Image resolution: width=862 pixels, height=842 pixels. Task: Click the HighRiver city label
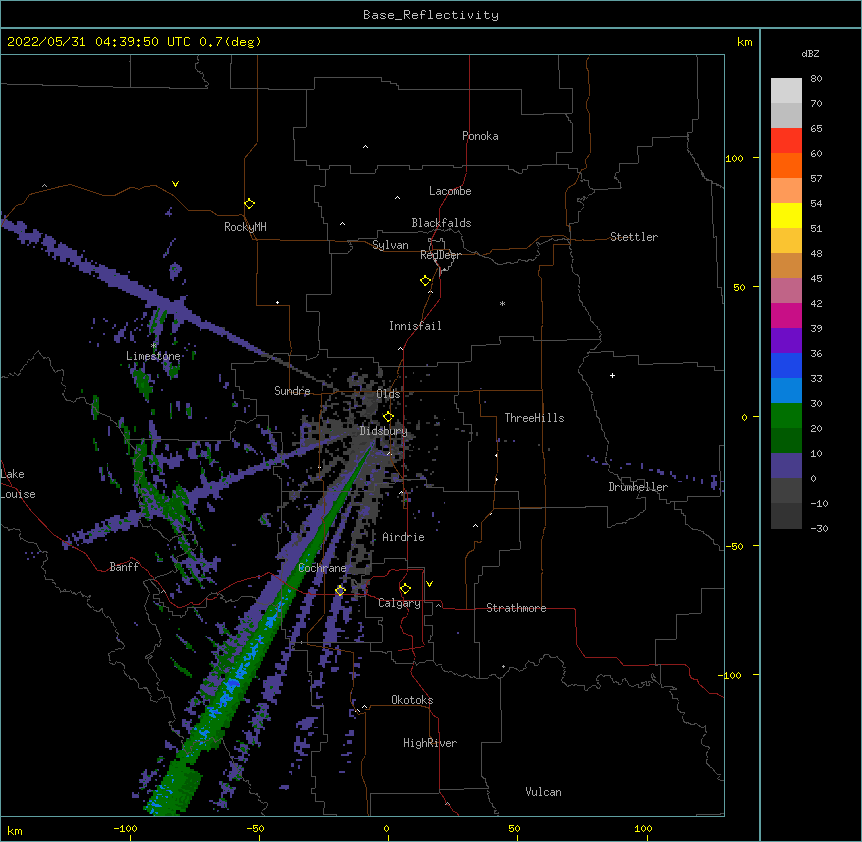pos(430,743)
